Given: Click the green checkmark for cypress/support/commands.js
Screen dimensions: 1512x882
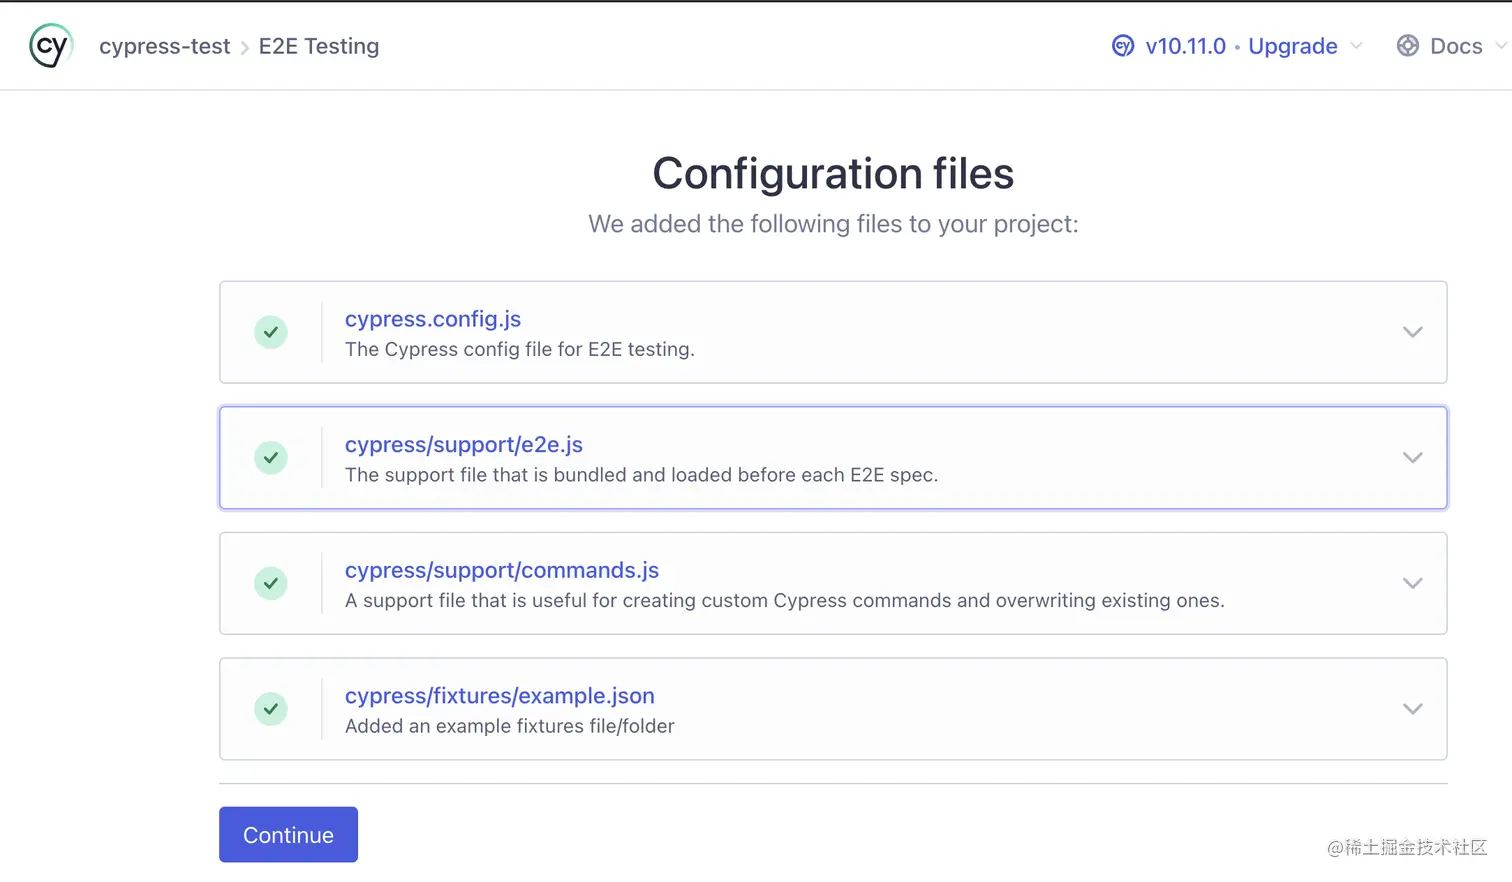Looking at the screenshot, I should pos(271,583).
